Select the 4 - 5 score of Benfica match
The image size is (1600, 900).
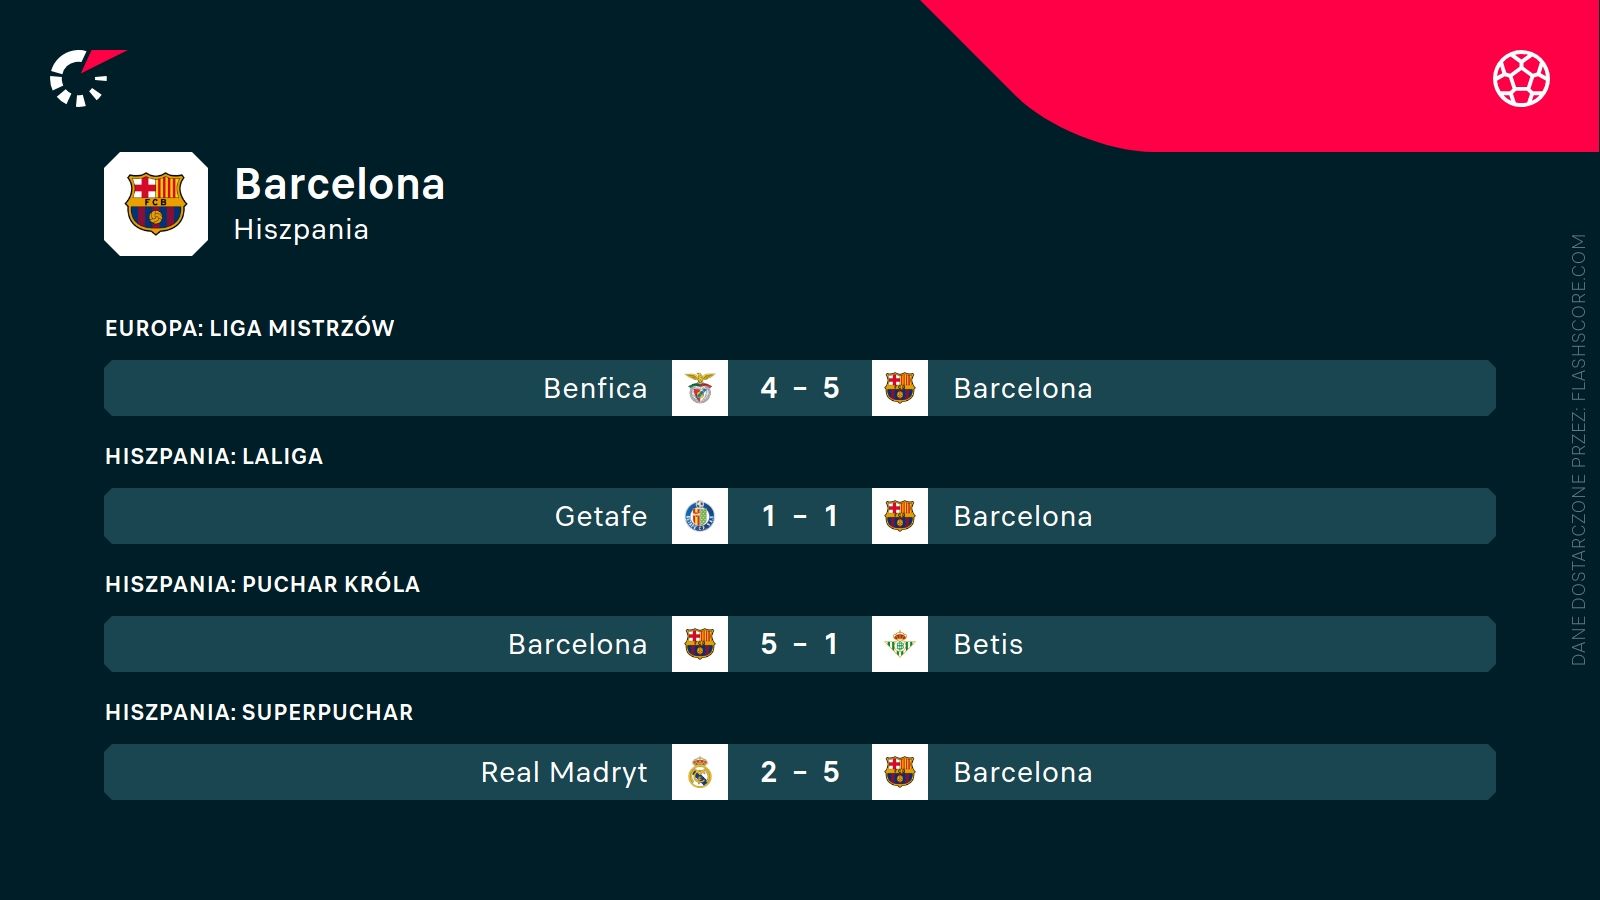click(x=800, y=388)
